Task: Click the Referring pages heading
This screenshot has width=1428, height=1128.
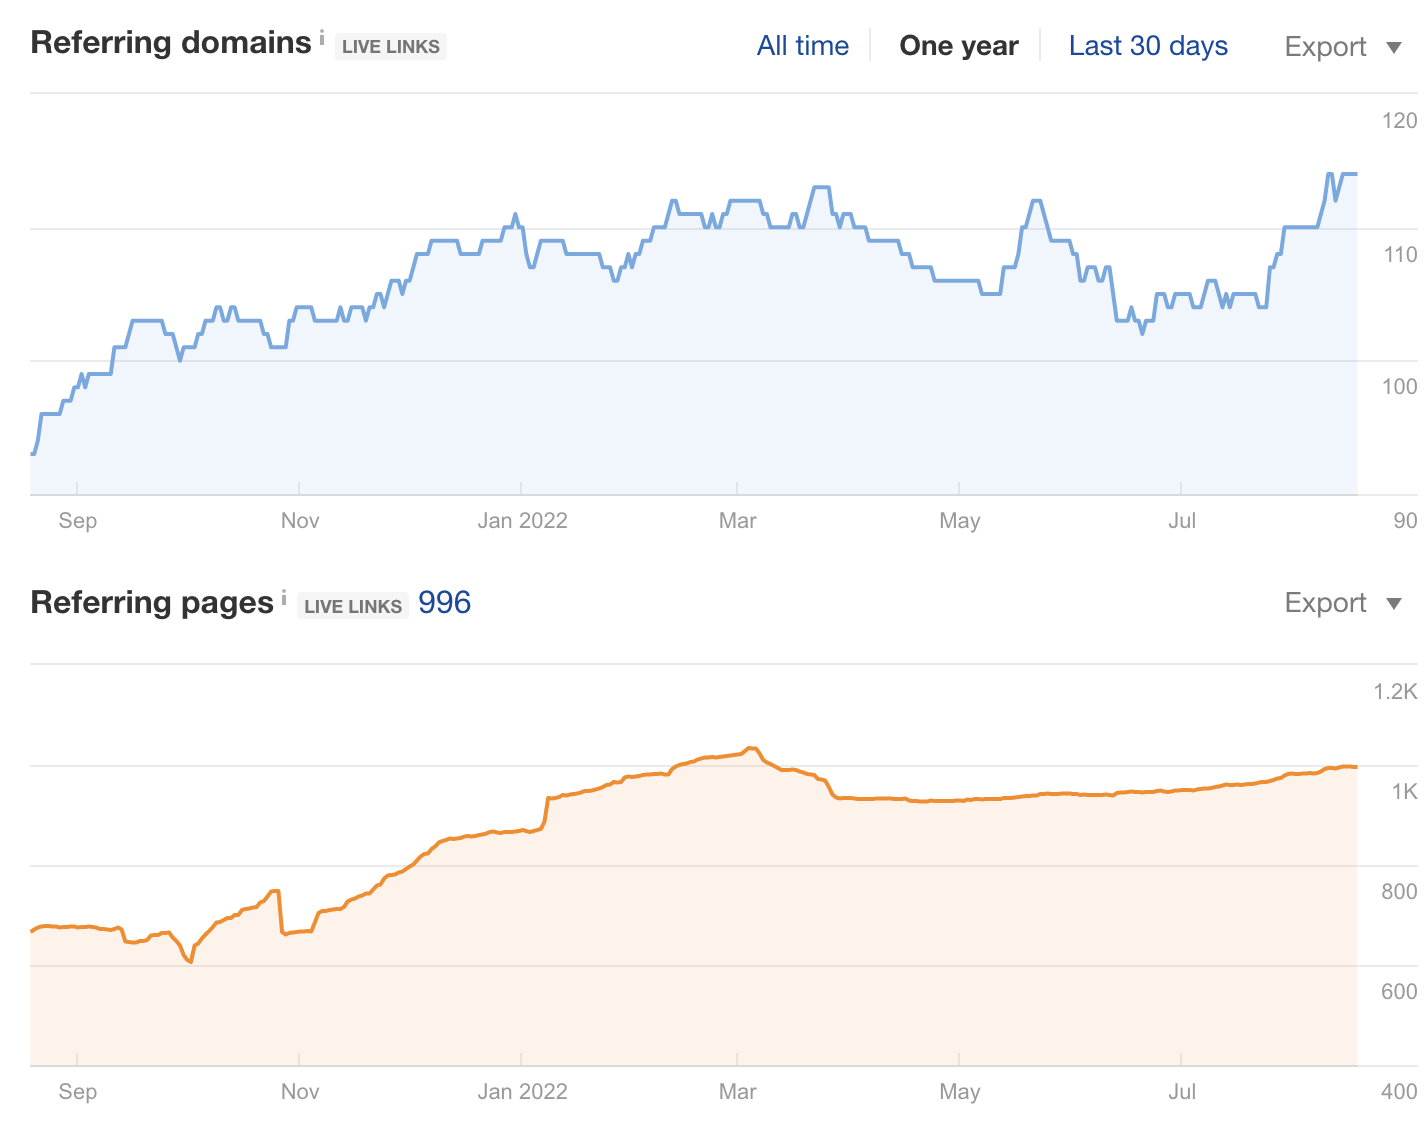Action: (x=152, y=603)
